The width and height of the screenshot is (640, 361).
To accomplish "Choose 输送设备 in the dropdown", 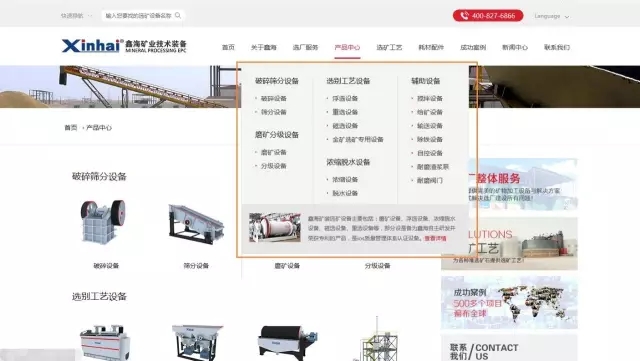I will click(429, 126).
